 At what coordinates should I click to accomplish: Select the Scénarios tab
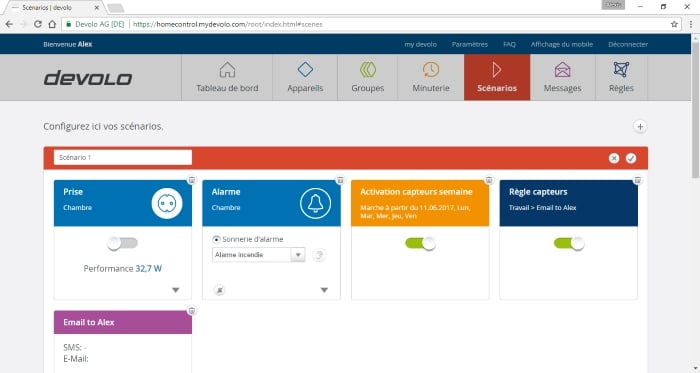pyautogui.click(x=497, y=78)
